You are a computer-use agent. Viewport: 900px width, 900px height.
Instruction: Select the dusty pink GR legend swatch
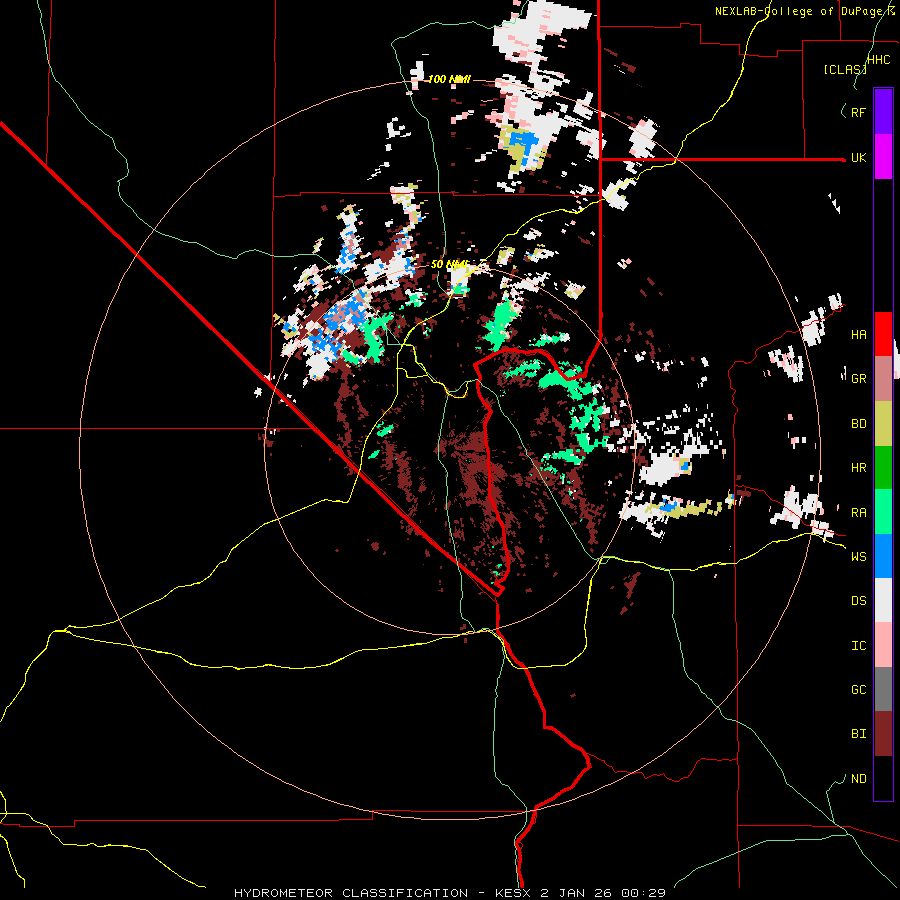pos(883,379)
